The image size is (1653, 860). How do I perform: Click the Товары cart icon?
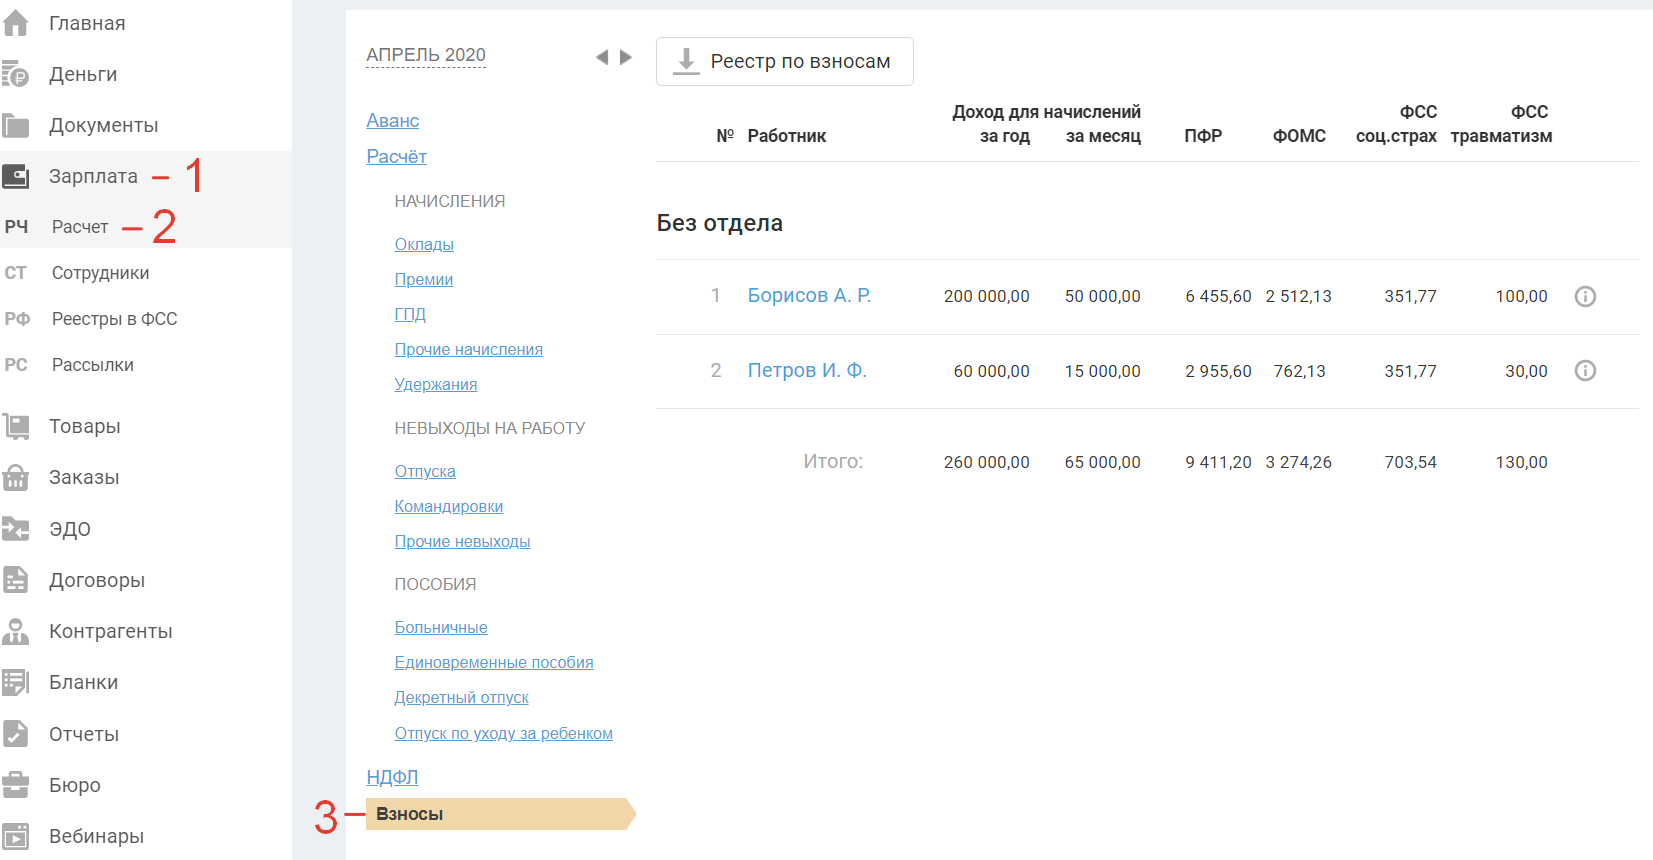pyautogui.click(x=16, y=426)
